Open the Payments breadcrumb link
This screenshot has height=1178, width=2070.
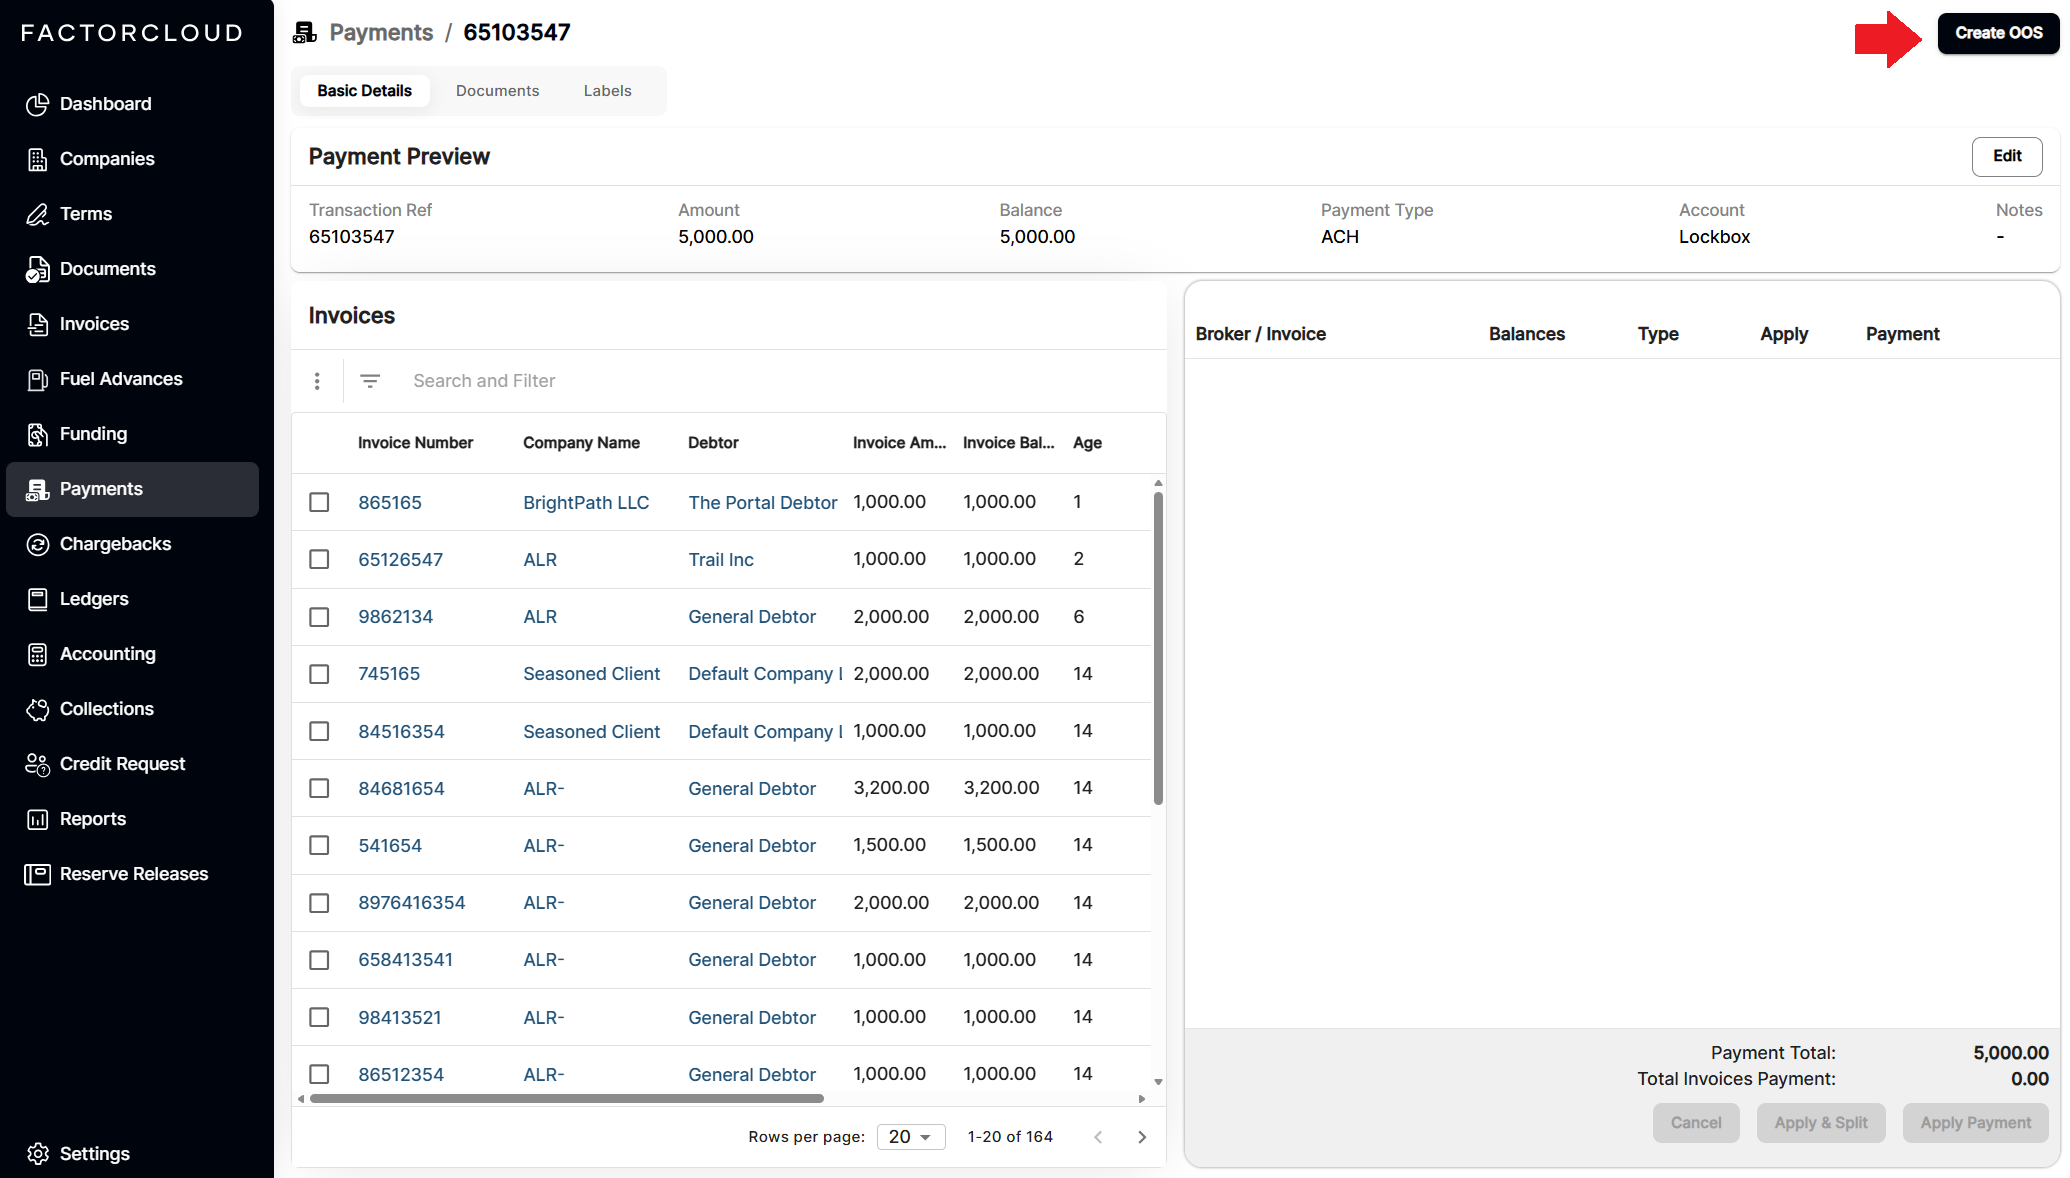click(381, 33)
